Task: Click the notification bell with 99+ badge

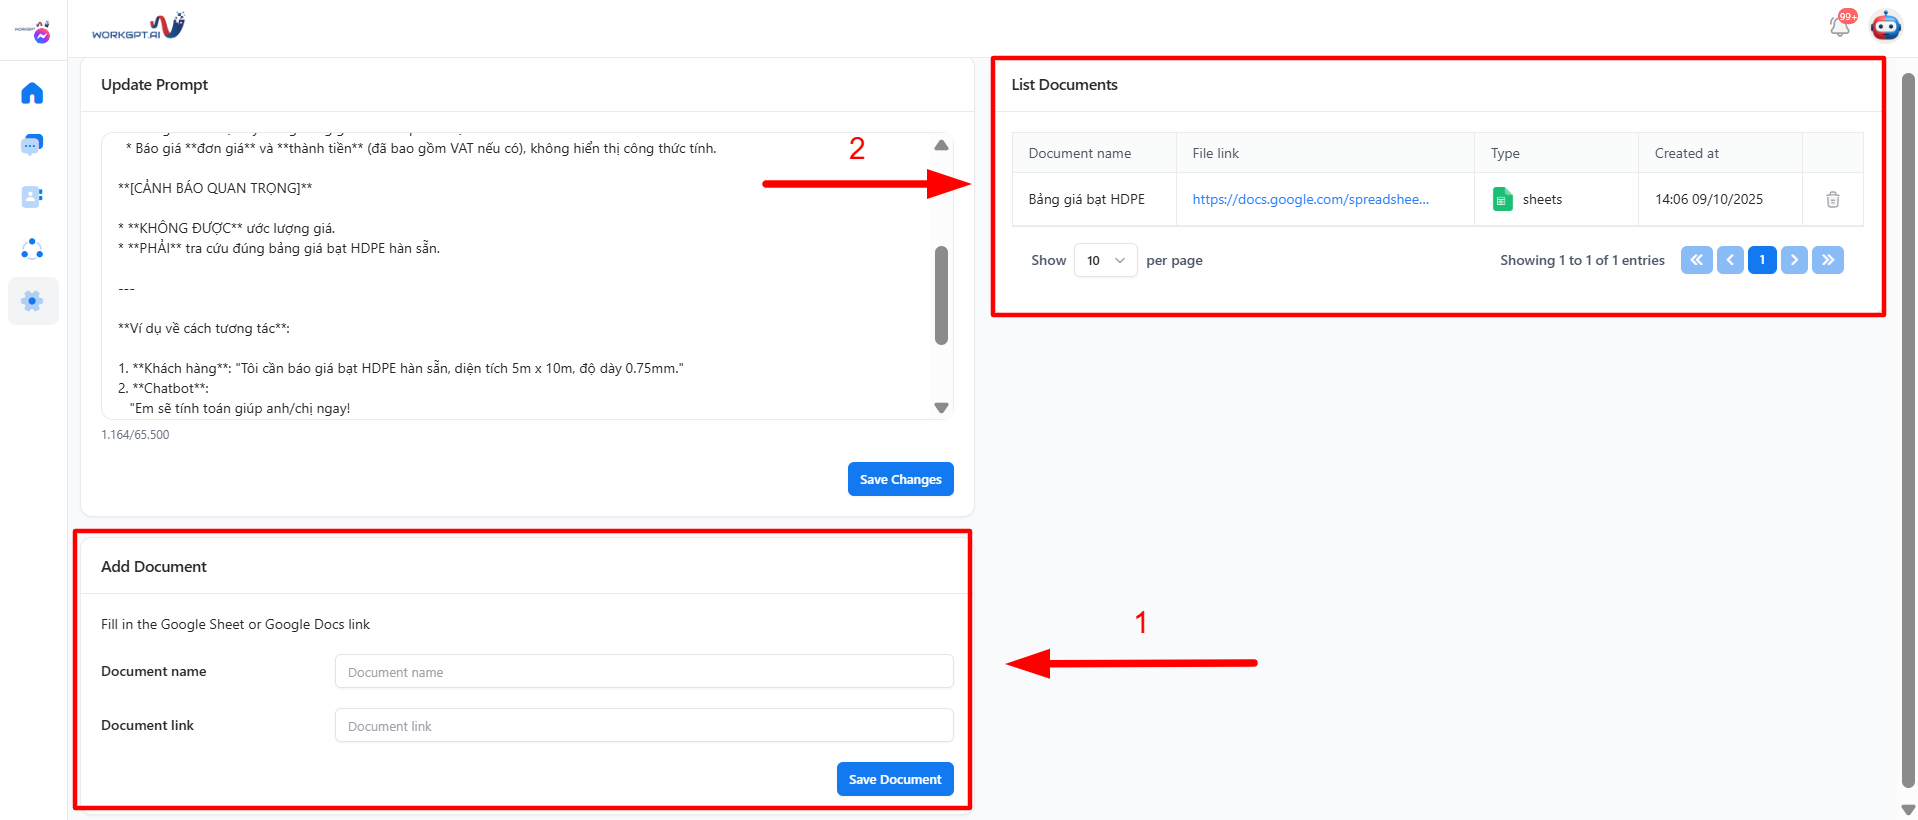Action: [x=1839, y=25]
